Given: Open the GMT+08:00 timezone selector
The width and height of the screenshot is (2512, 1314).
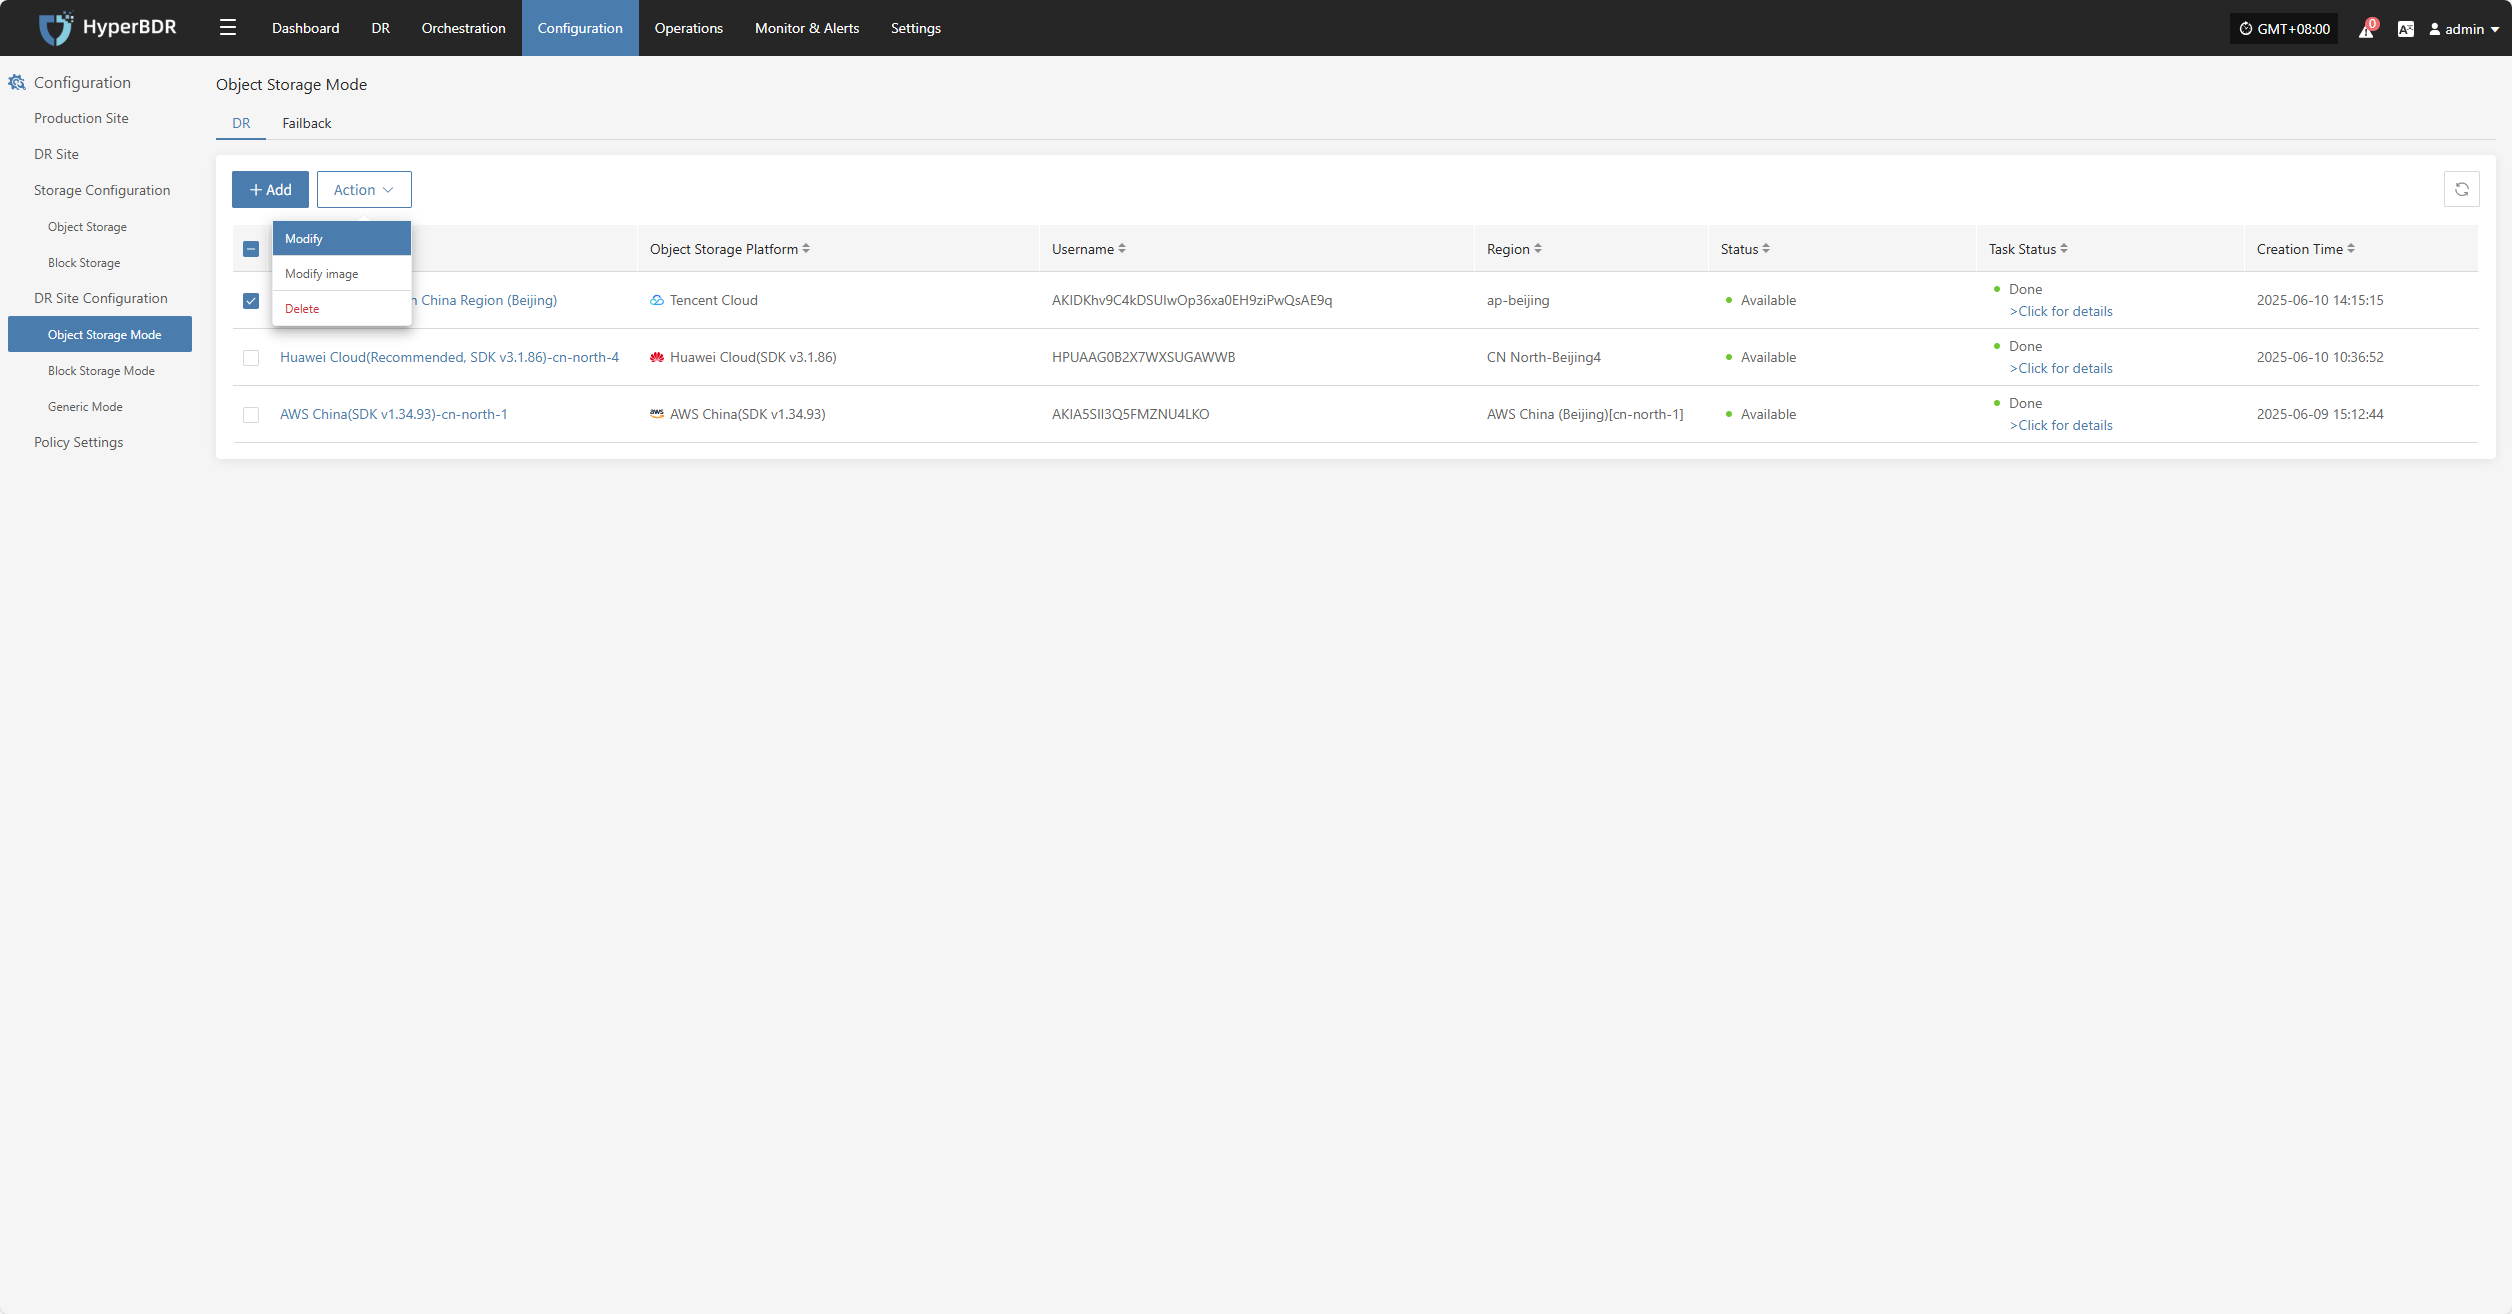Looking at the screenshot, I should coord(2284,29).
